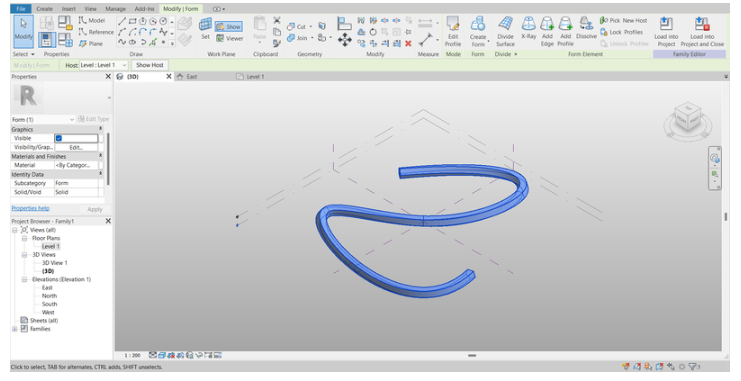Viewport: 741px width, 381px height.
Task: Click the Material value field
Action: click(x=76, y=165)
